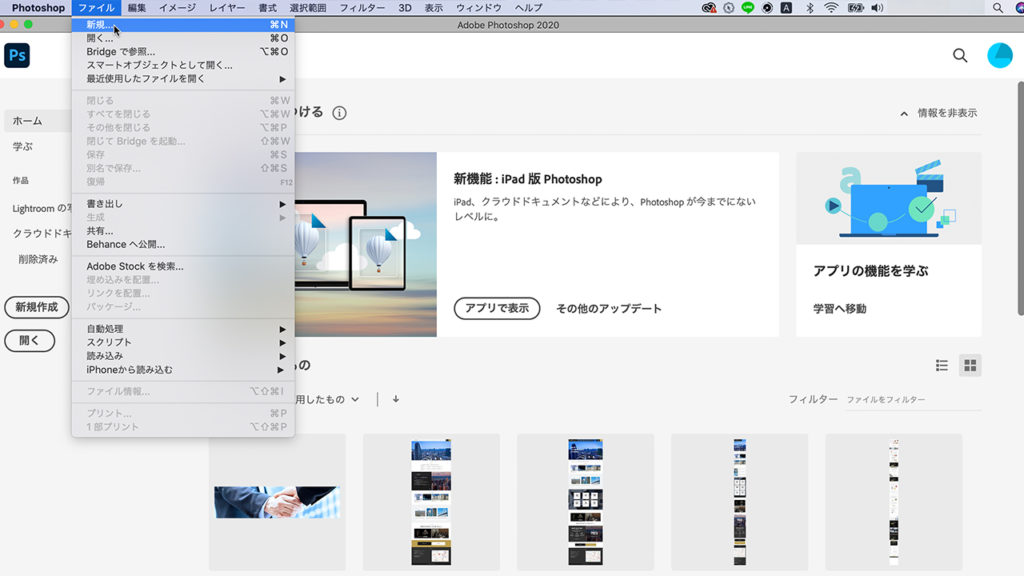
Task: Click the アプリで表示 button
Action: click(x=497, y=308)
